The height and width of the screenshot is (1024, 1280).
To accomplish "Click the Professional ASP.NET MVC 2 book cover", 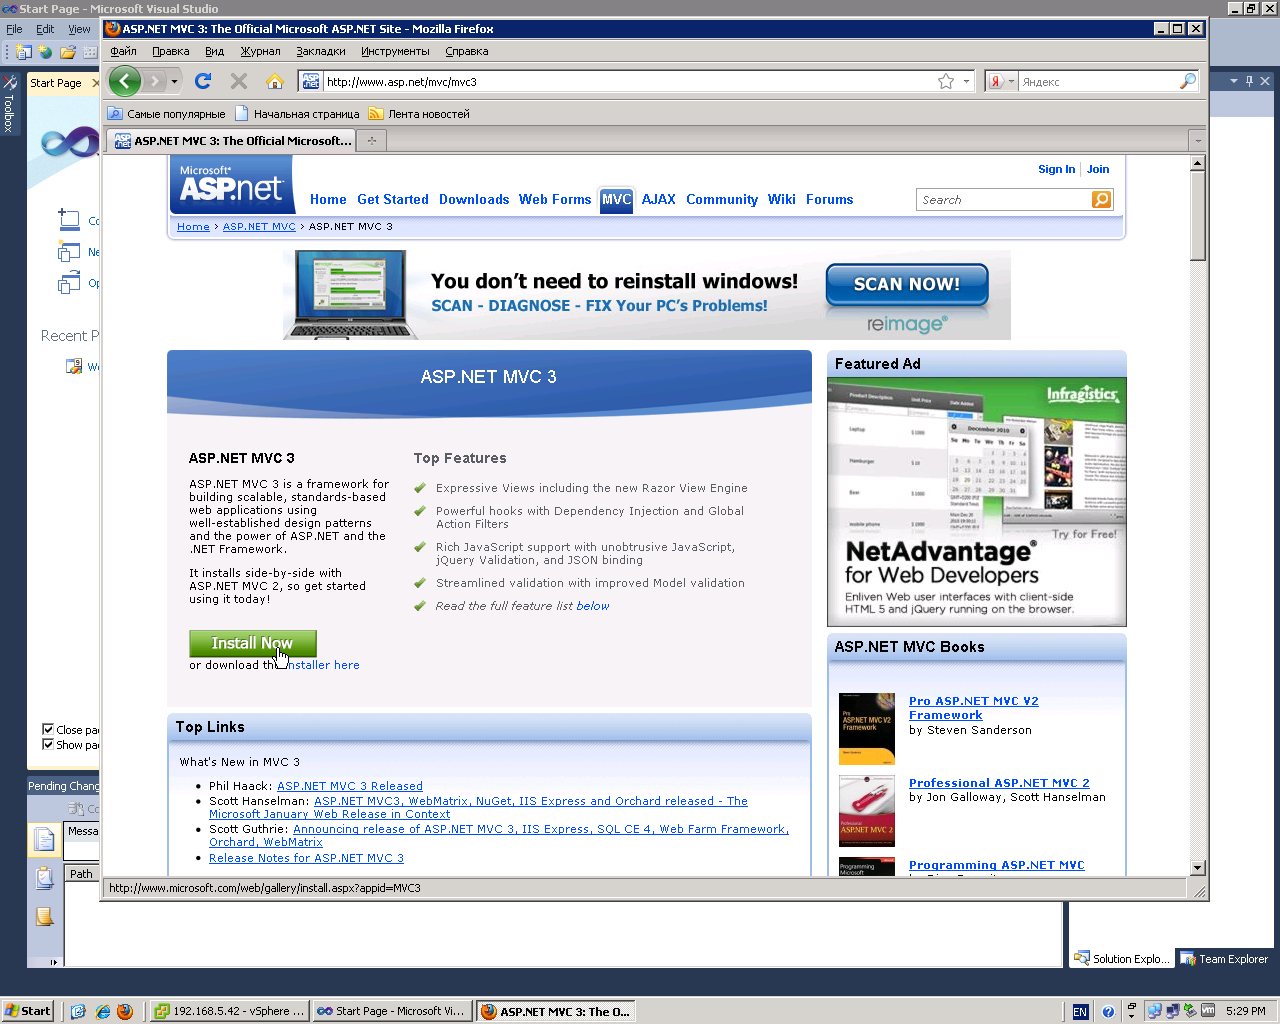I will click(x=867, y=811).
